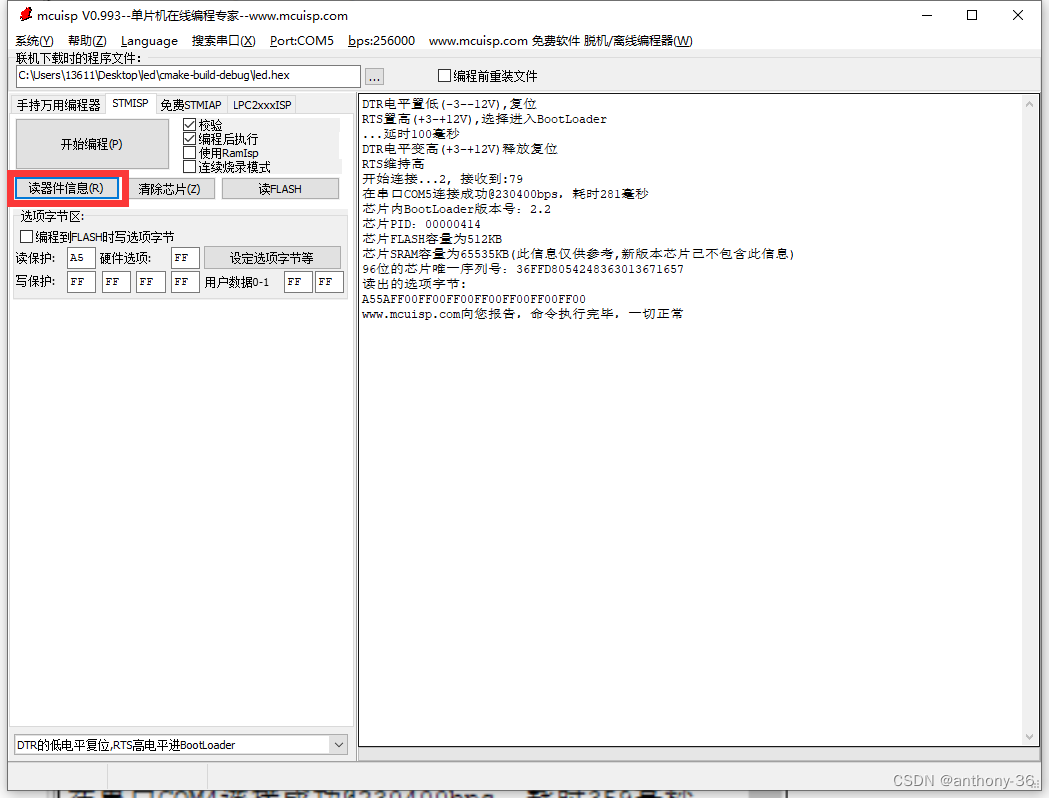1049x798 pixels.
Task: Enable 连续烧录模式 continuous burn mode
Action: pyautogui.click(x=190, y=168)
